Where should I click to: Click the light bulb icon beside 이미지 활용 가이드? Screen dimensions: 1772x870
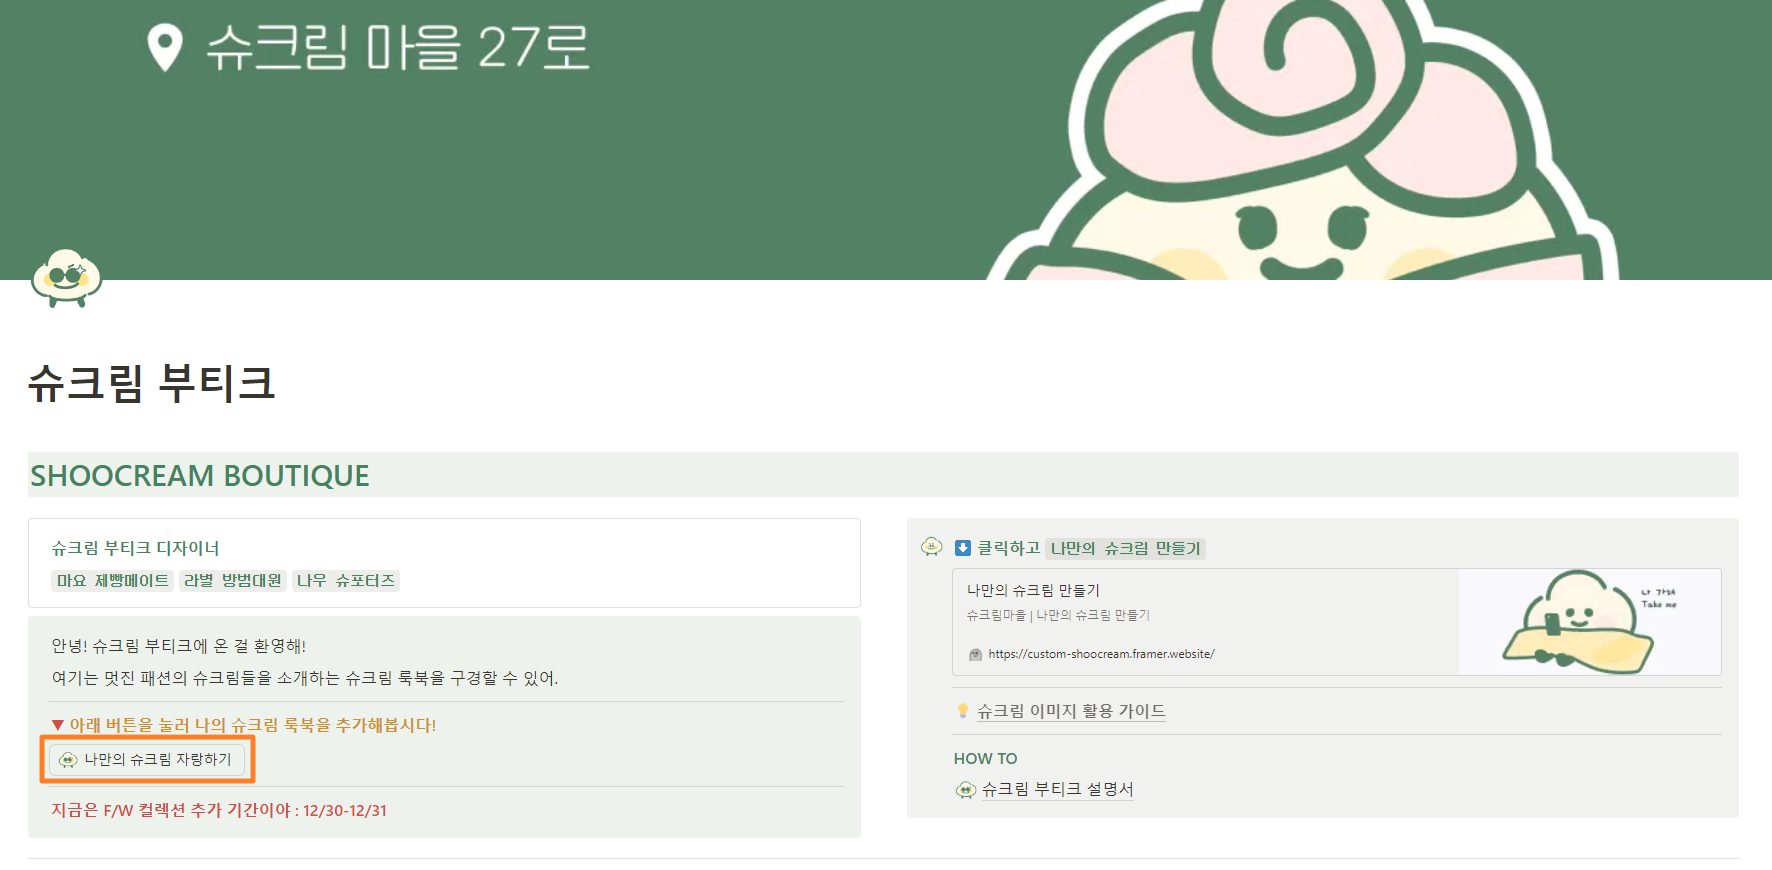963,711
